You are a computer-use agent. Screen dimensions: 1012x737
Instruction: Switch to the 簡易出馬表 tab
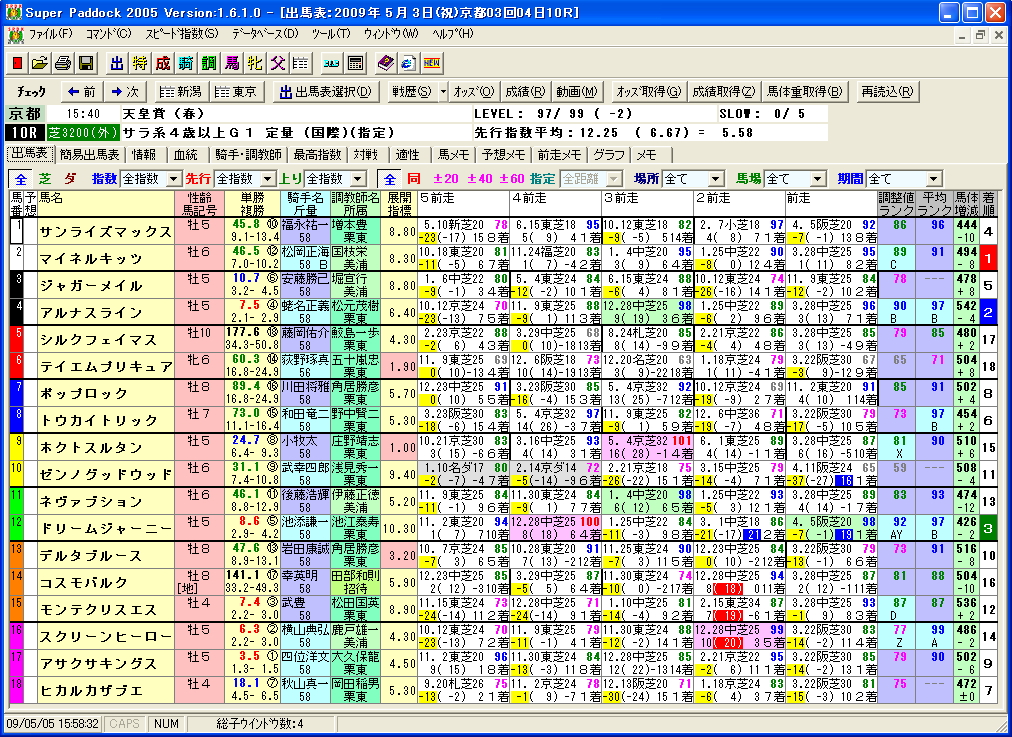point(90,155)
